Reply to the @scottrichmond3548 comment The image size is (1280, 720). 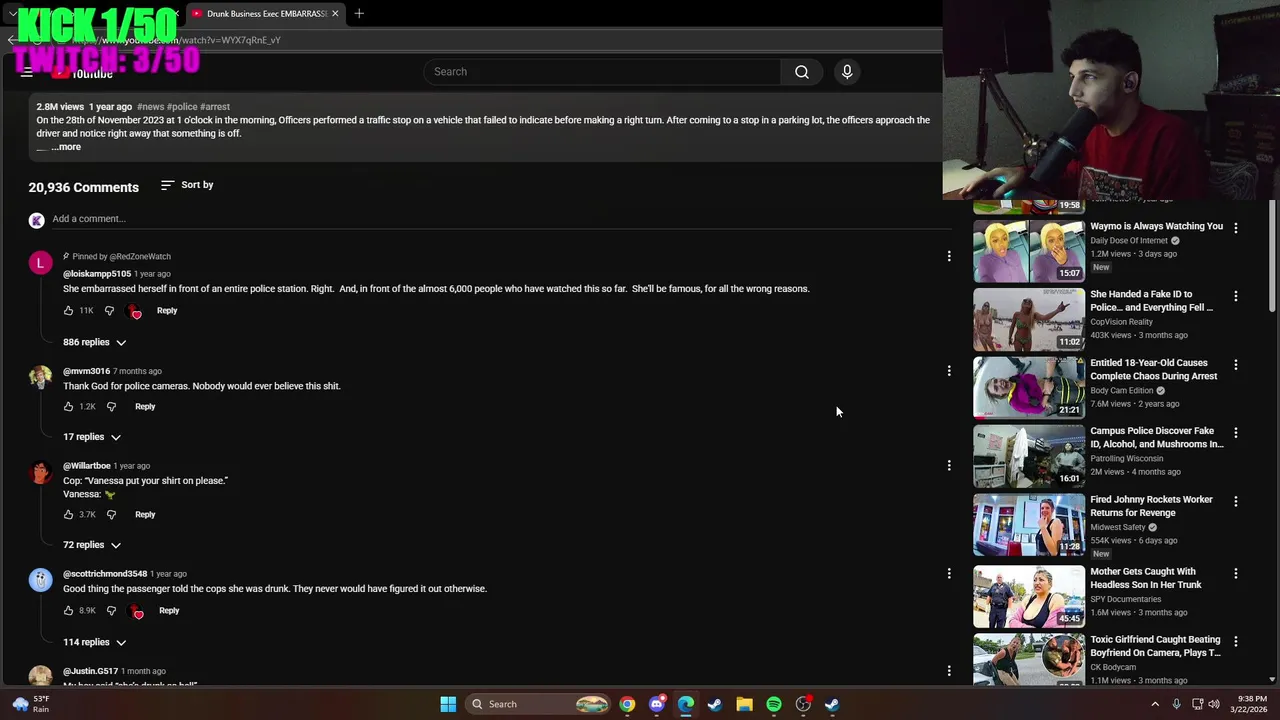[169, 611]
